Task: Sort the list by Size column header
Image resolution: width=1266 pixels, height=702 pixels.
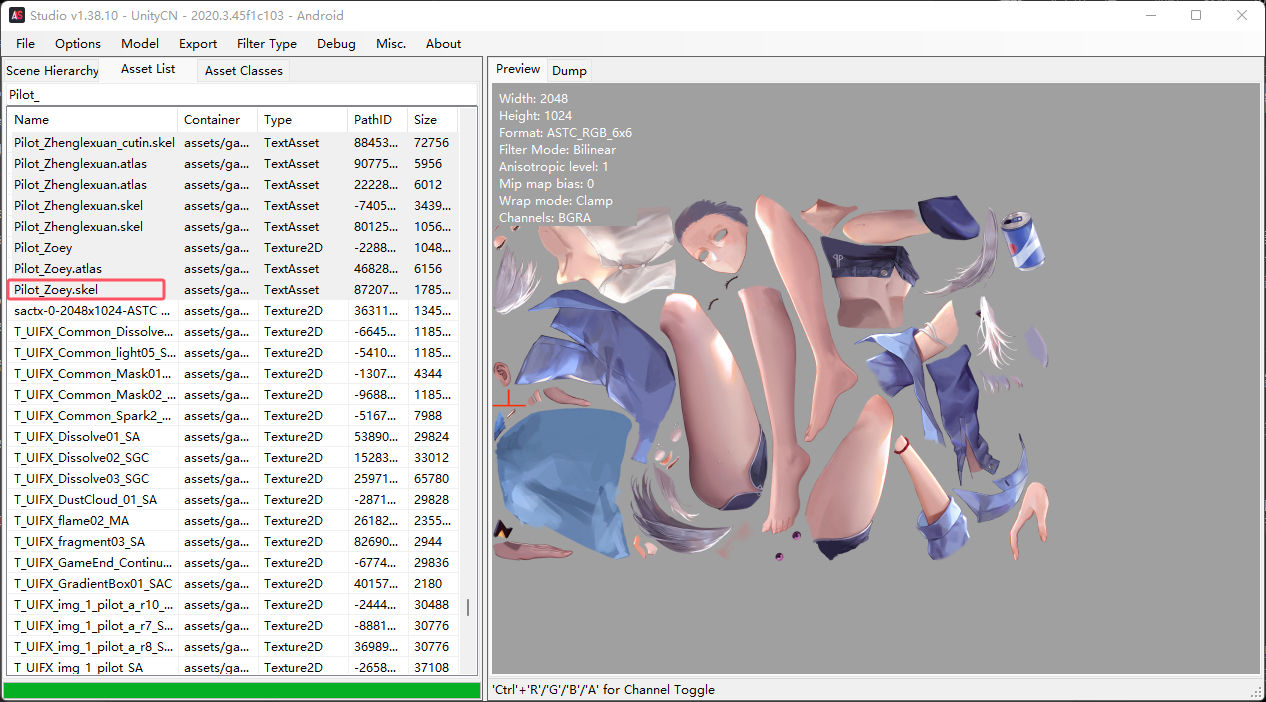Action: coord(431,120)
